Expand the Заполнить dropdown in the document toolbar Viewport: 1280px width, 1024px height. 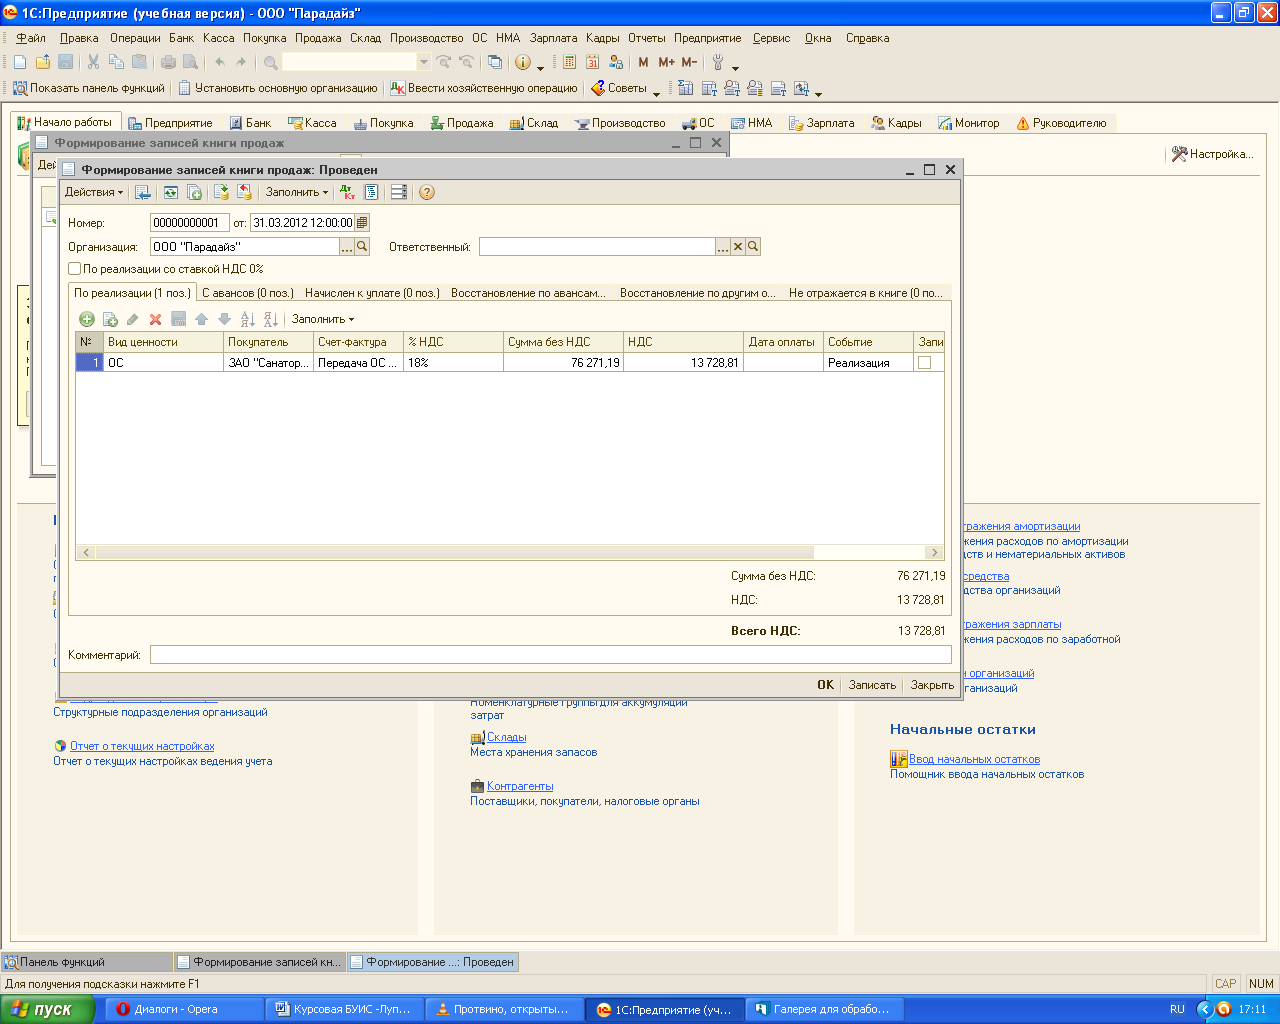pyautogui.click(x=296, y=192)
